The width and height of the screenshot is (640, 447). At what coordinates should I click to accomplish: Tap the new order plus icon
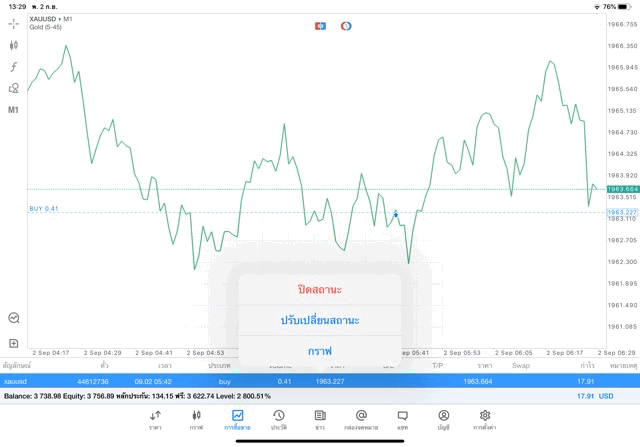tap(14, 343)
